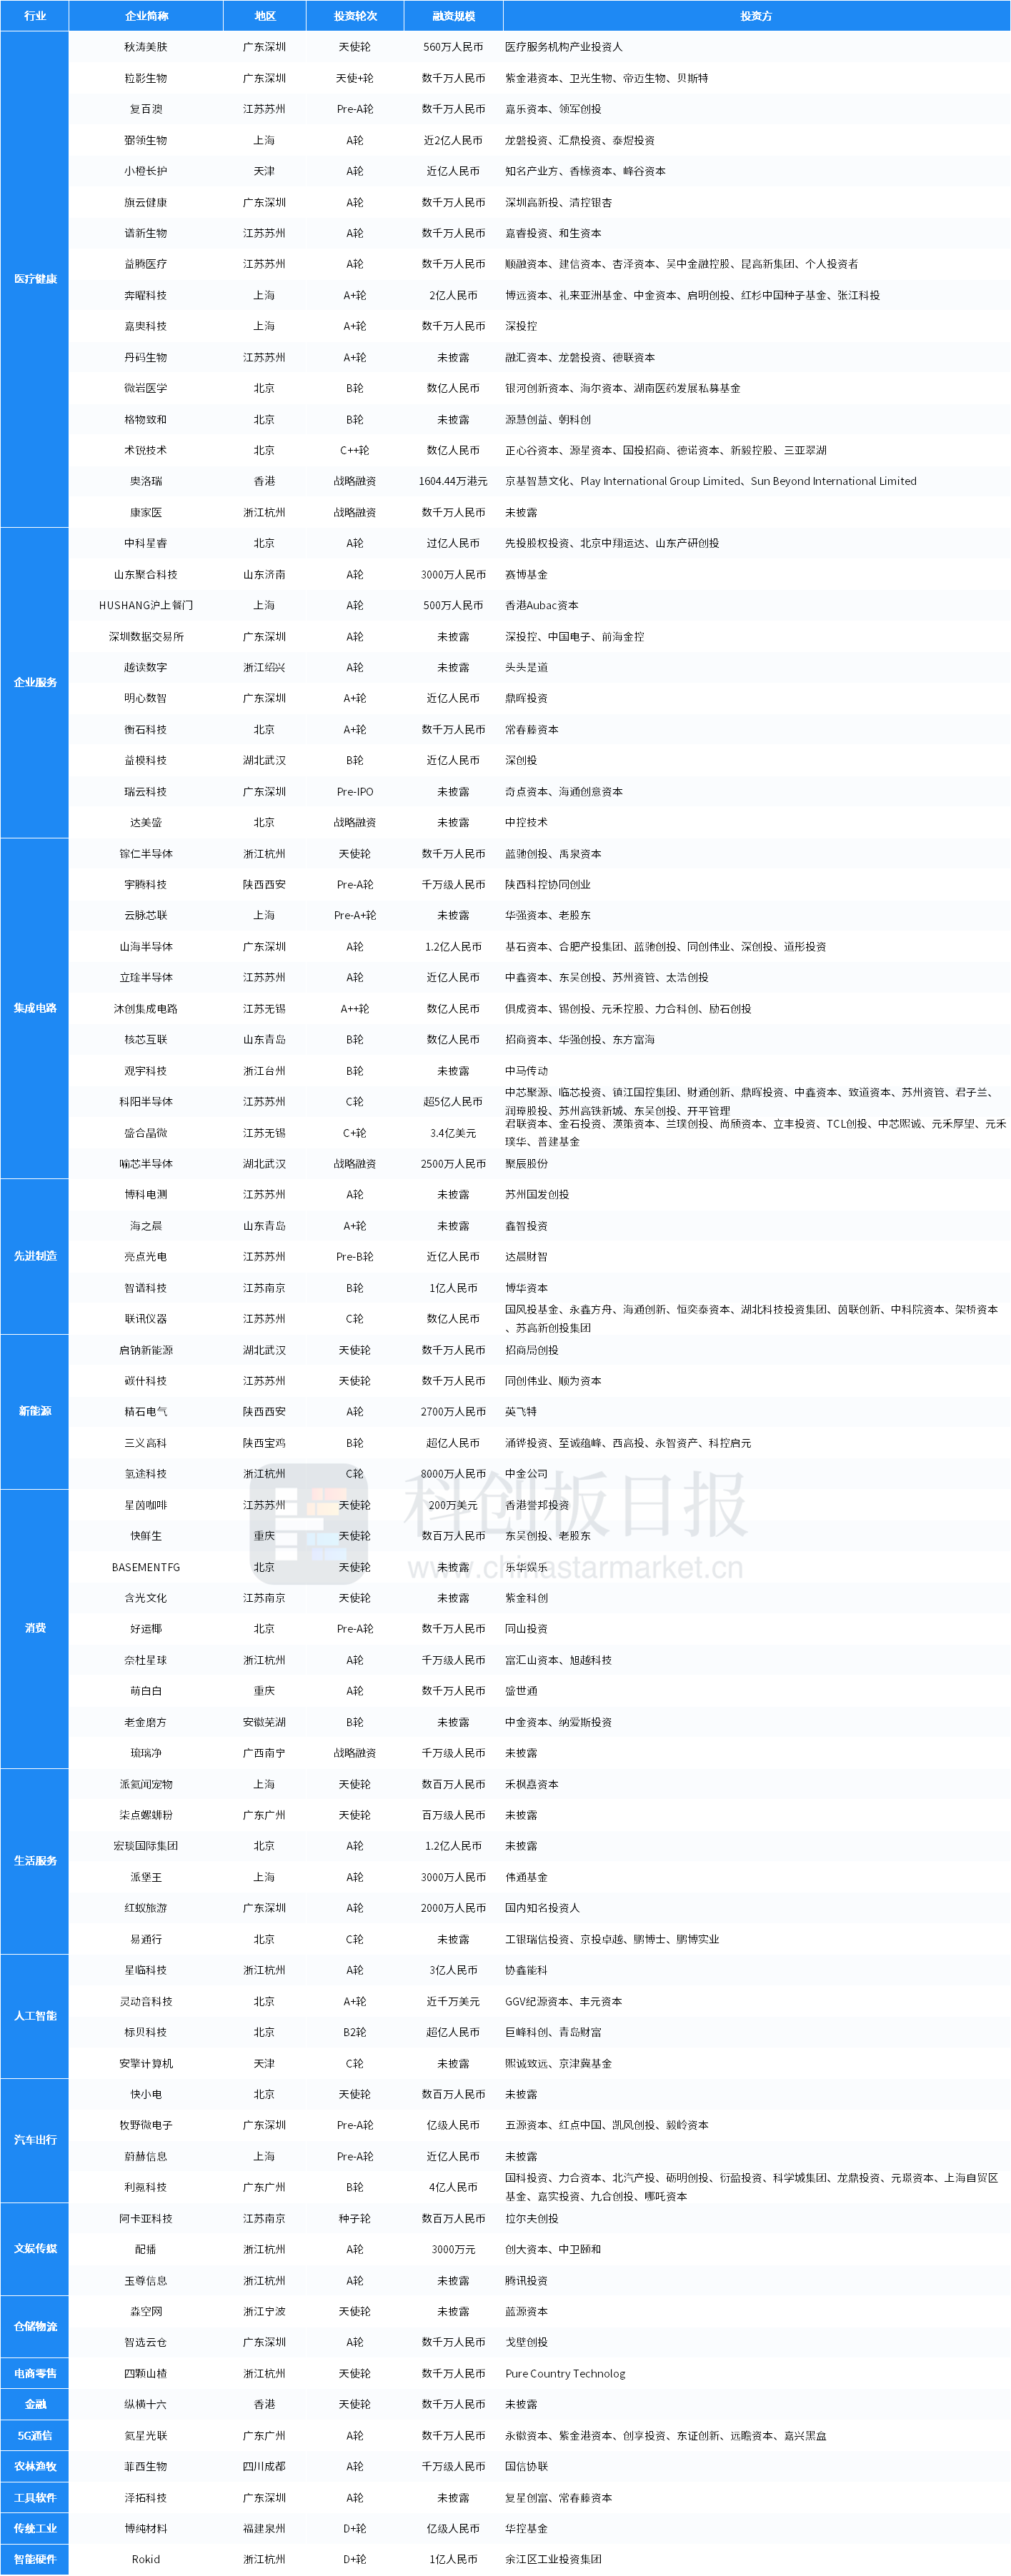Click investor text 医疗服务机构产业投资人
The width and height of the screenshot is (1011, 2576).
[563, 47]
